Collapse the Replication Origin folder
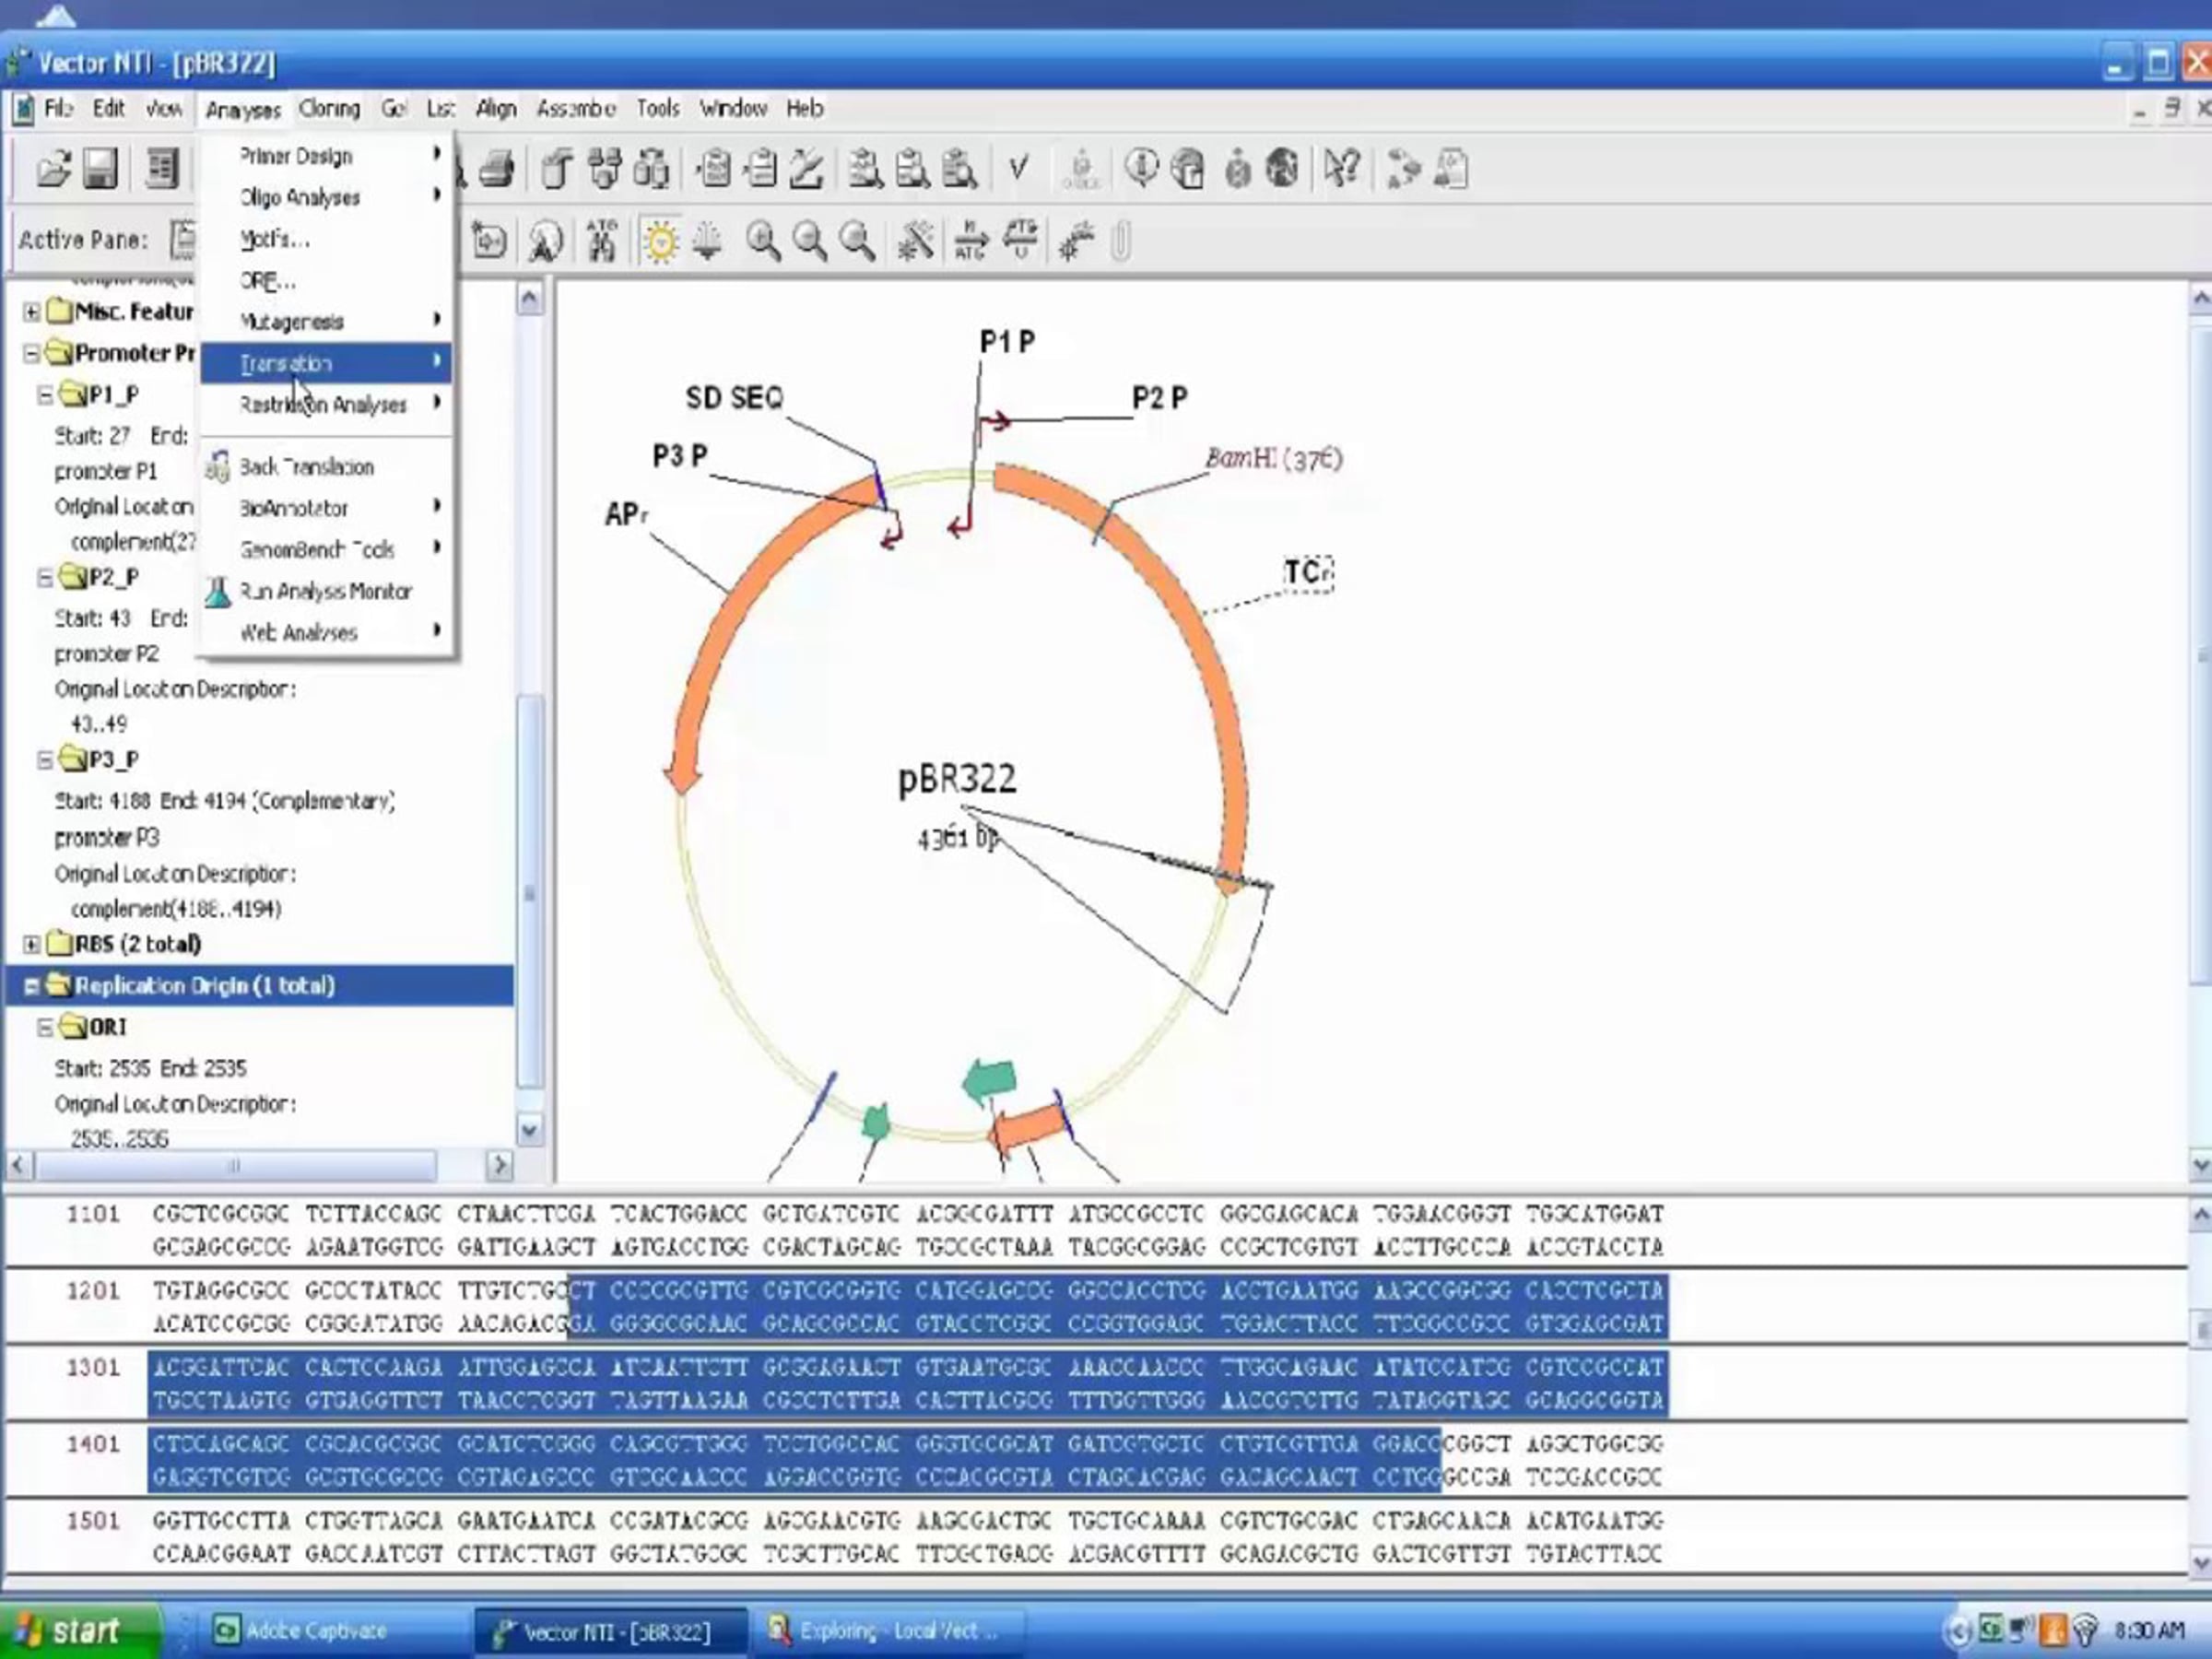The height and width of the screenshot is (1659, 2212). point(32,986)
